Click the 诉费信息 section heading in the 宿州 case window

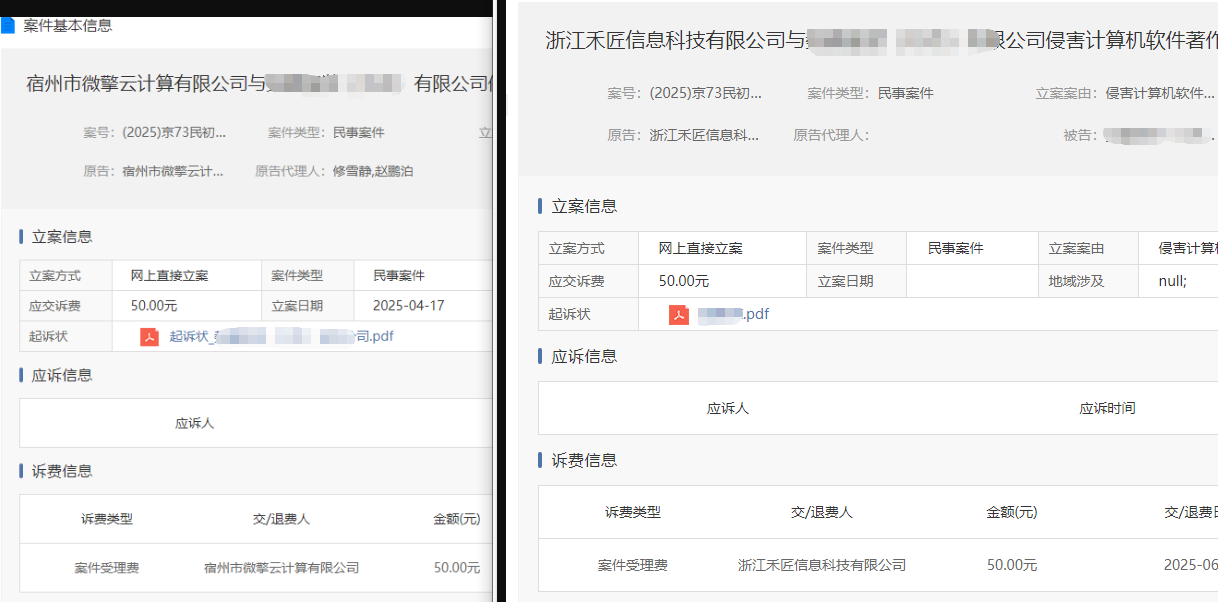coord(62,471)
